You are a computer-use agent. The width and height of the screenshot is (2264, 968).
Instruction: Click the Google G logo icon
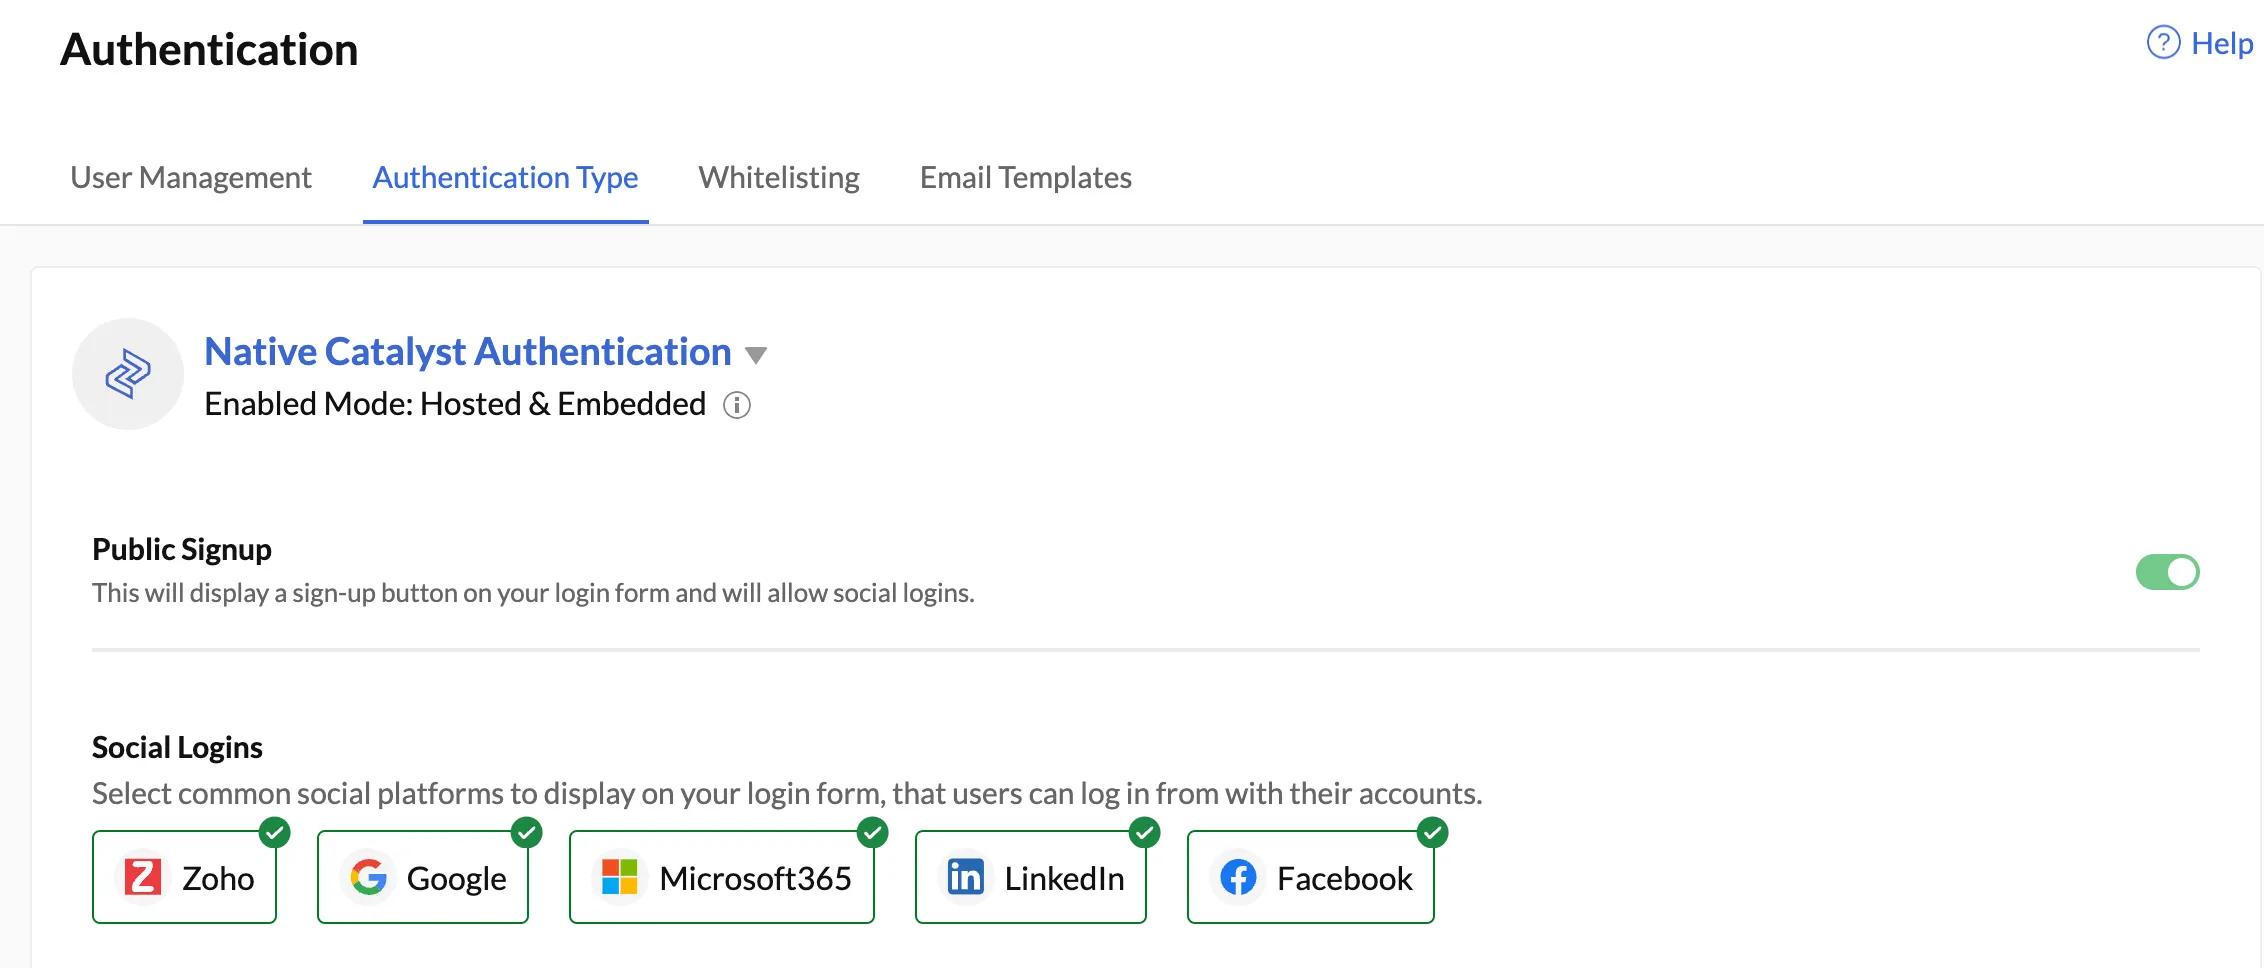tap(368, 877)
